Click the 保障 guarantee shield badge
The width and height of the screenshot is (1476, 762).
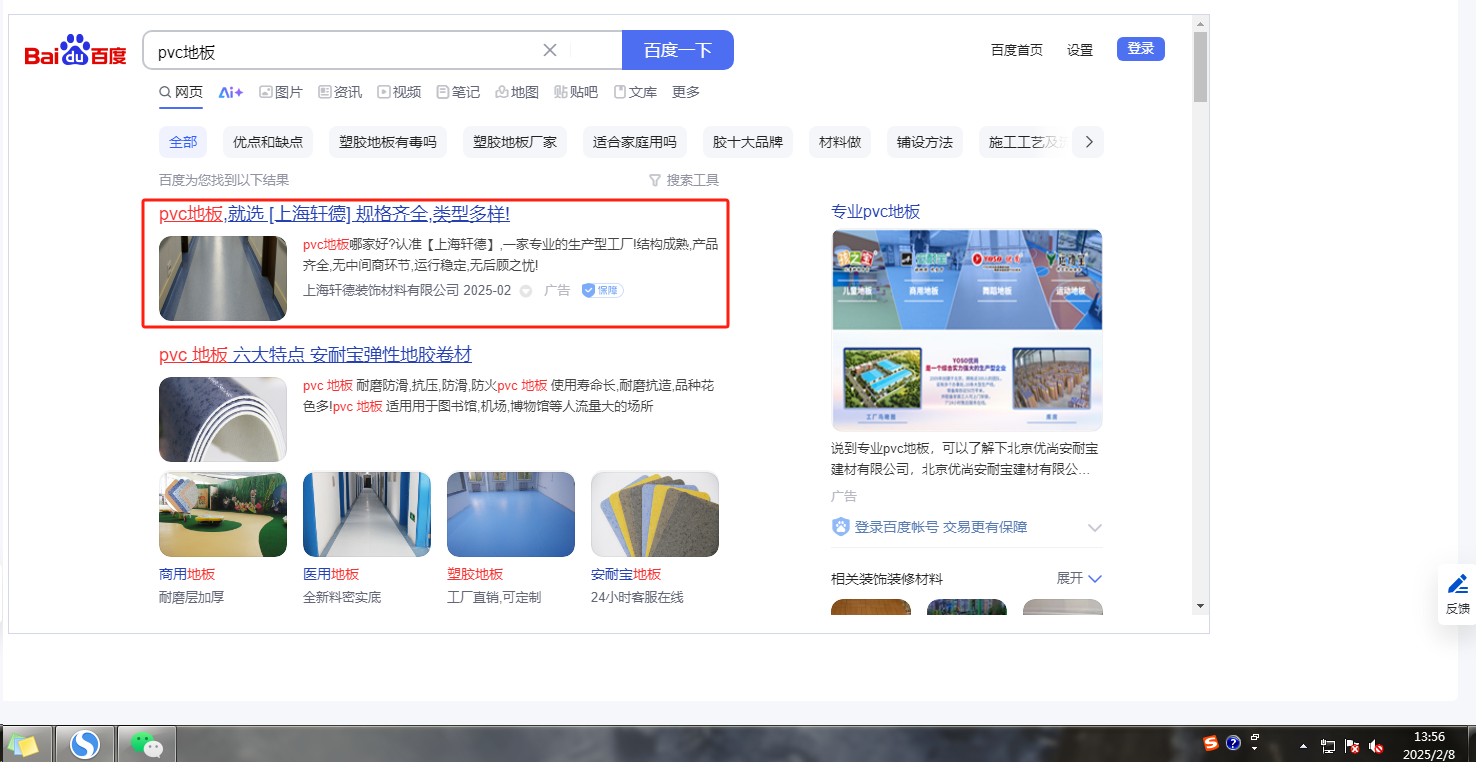click(603, 290)
